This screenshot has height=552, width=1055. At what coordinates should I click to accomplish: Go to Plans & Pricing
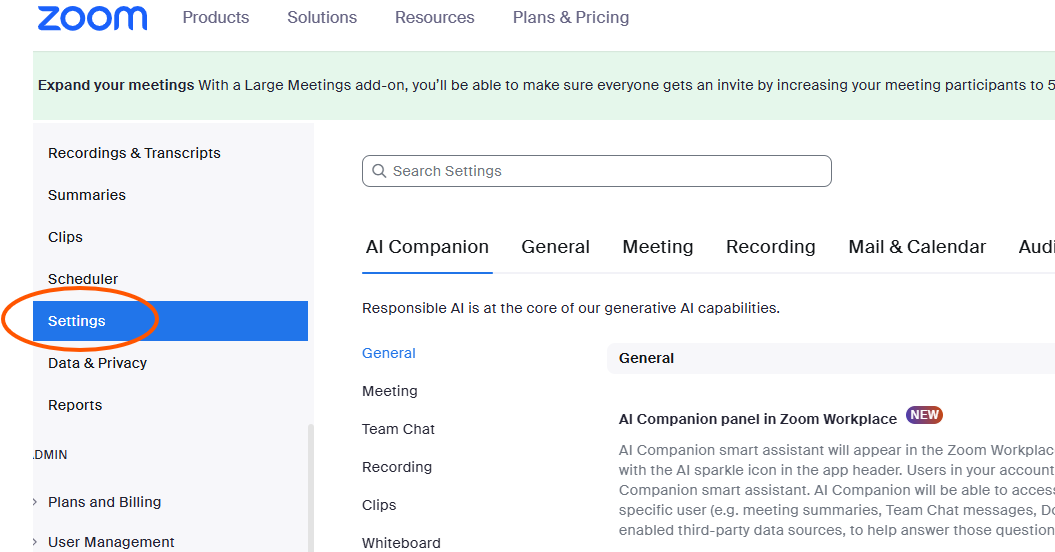point(571,18)
